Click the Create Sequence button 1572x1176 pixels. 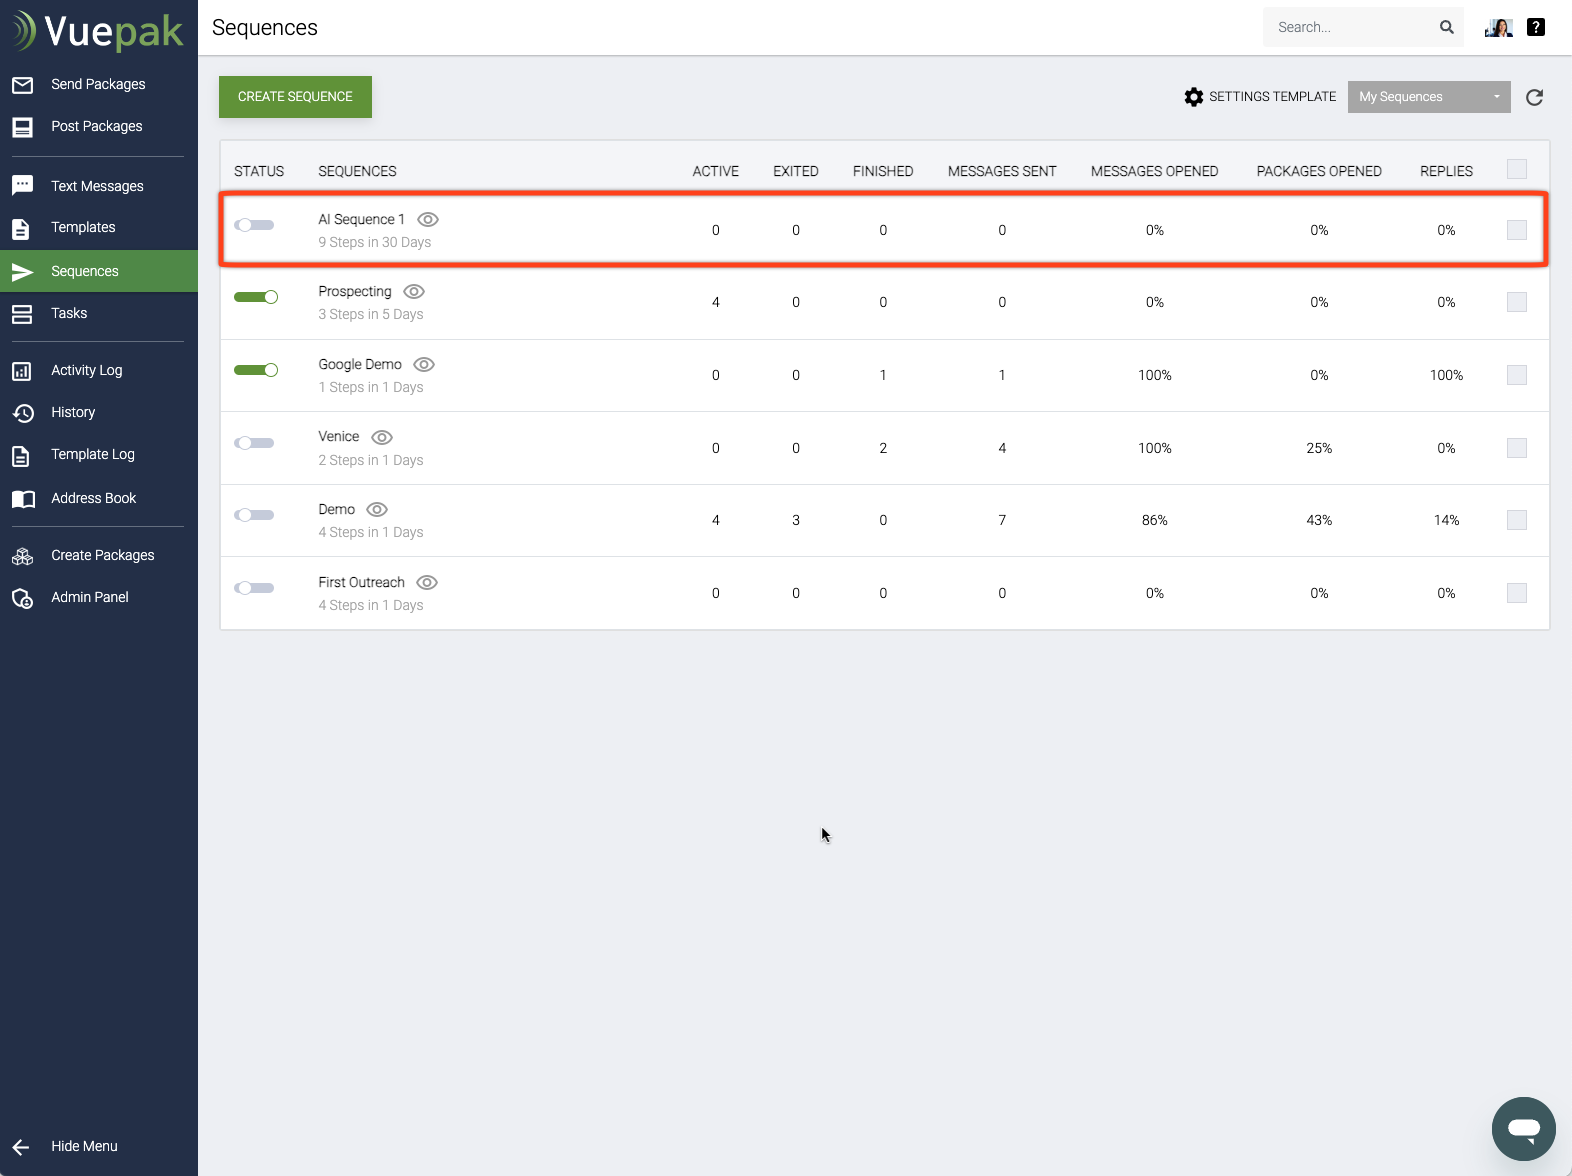295,97
